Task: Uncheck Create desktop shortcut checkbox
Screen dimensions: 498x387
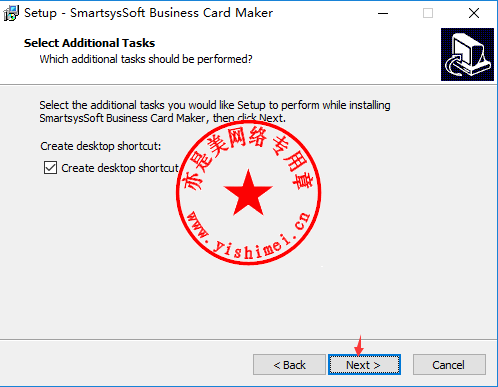Action: 50,168
